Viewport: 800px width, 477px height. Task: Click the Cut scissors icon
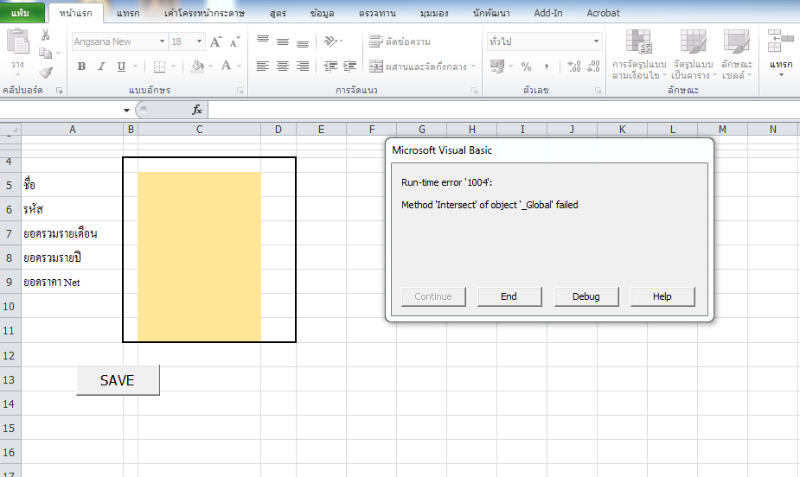(x=45, y=35)
